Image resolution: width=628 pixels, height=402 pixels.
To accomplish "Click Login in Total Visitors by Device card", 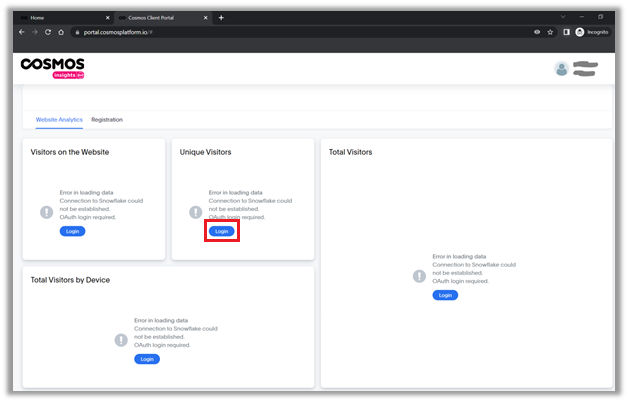I will pos(147,358).
